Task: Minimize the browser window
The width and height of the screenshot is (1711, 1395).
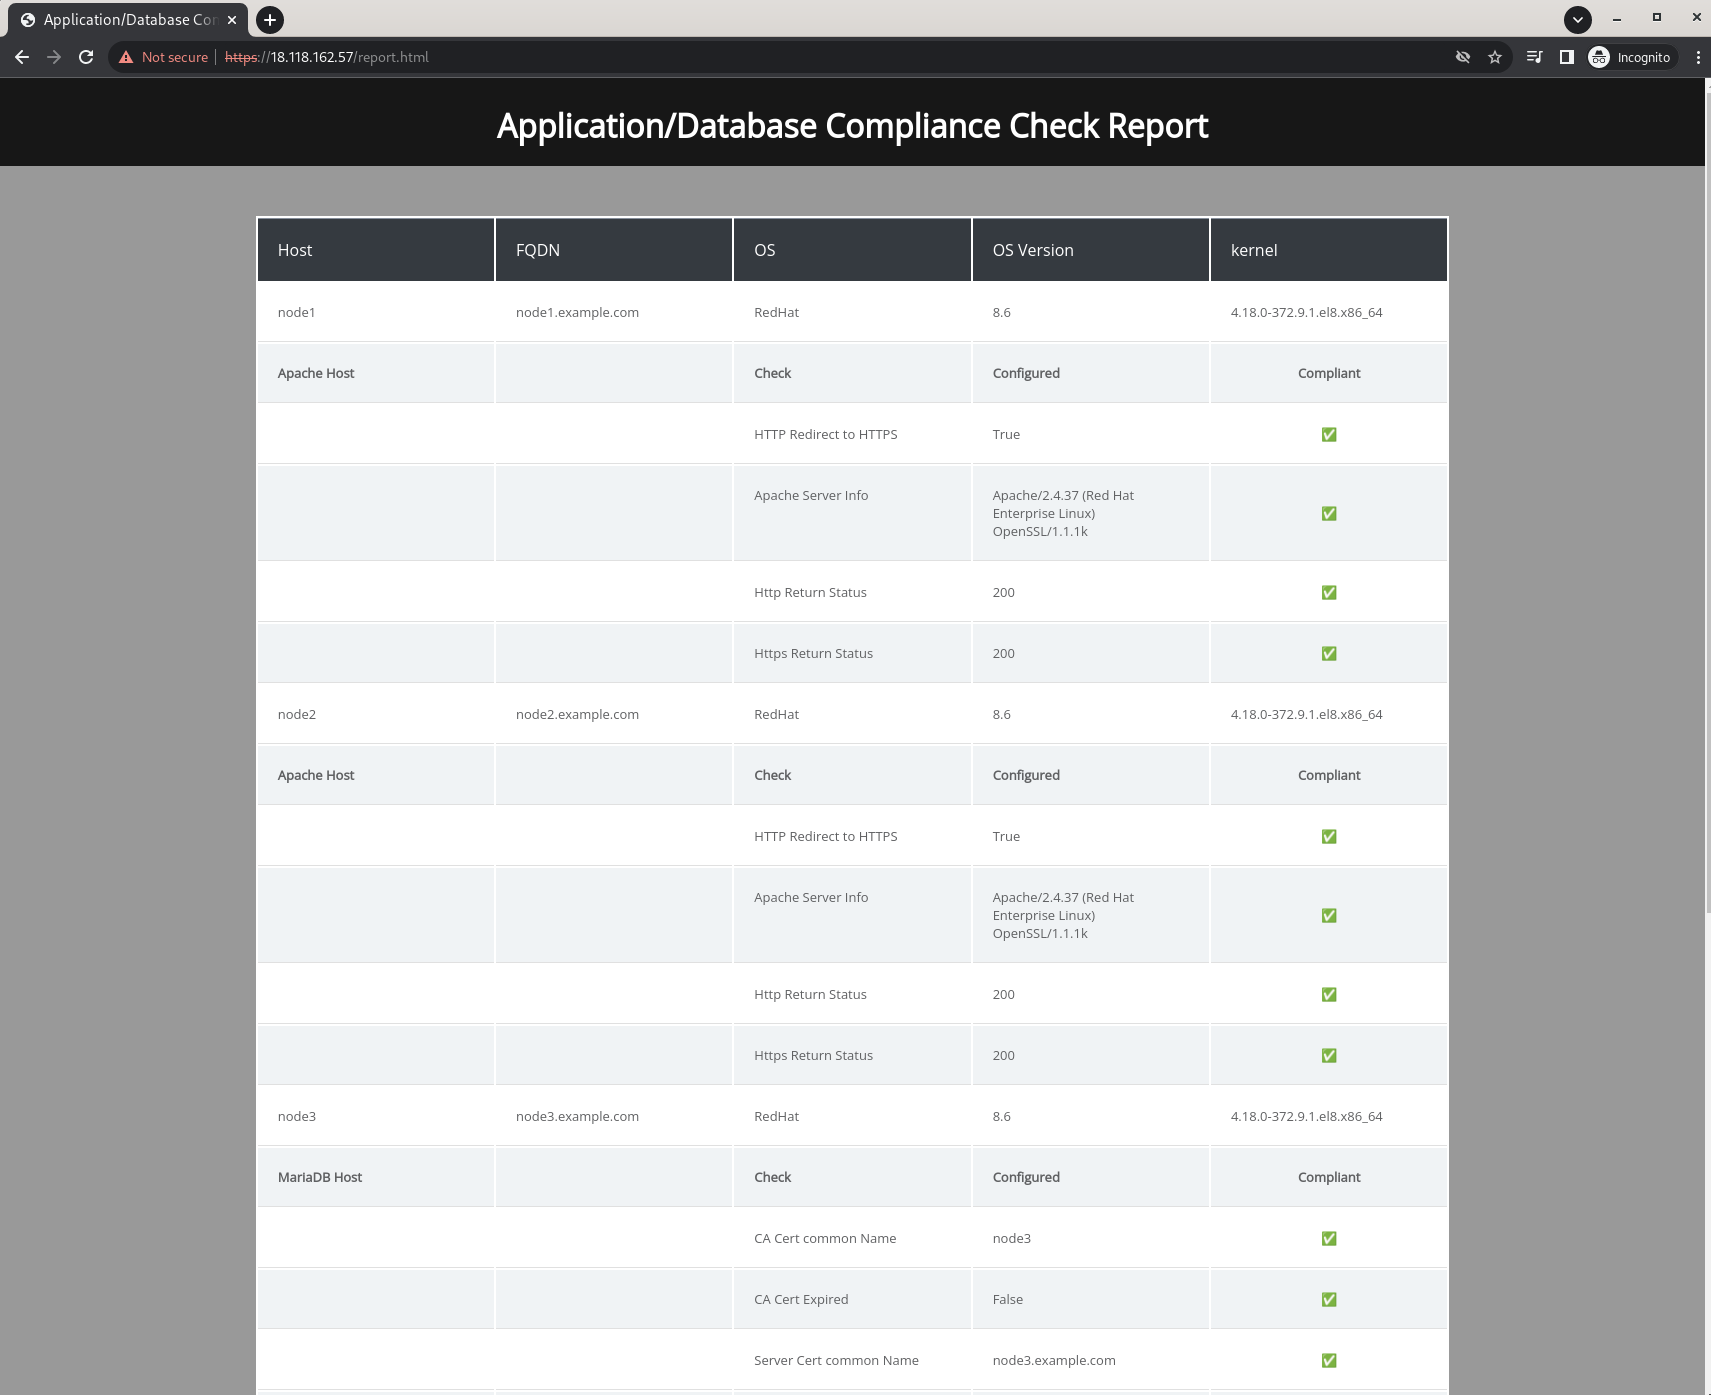Action: 1617,18
